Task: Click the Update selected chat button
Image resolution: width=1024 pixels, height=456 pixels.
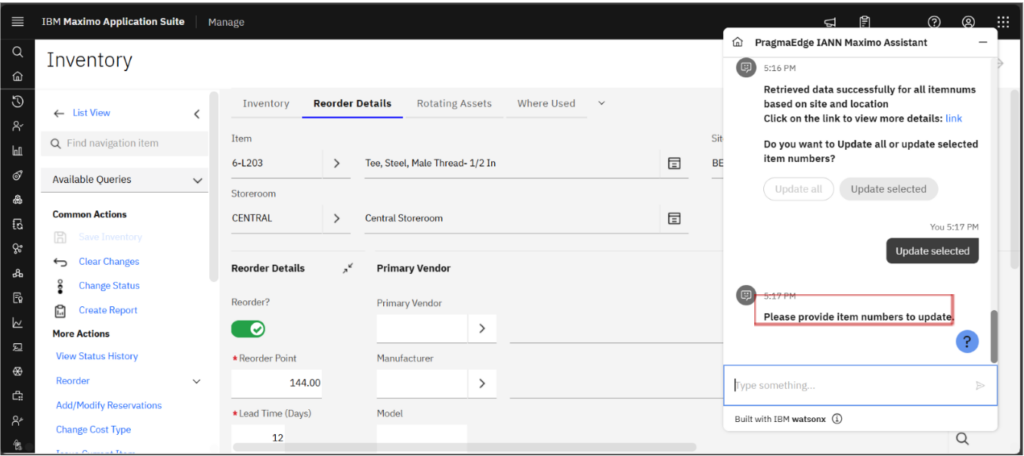Action: coord(888,189)
